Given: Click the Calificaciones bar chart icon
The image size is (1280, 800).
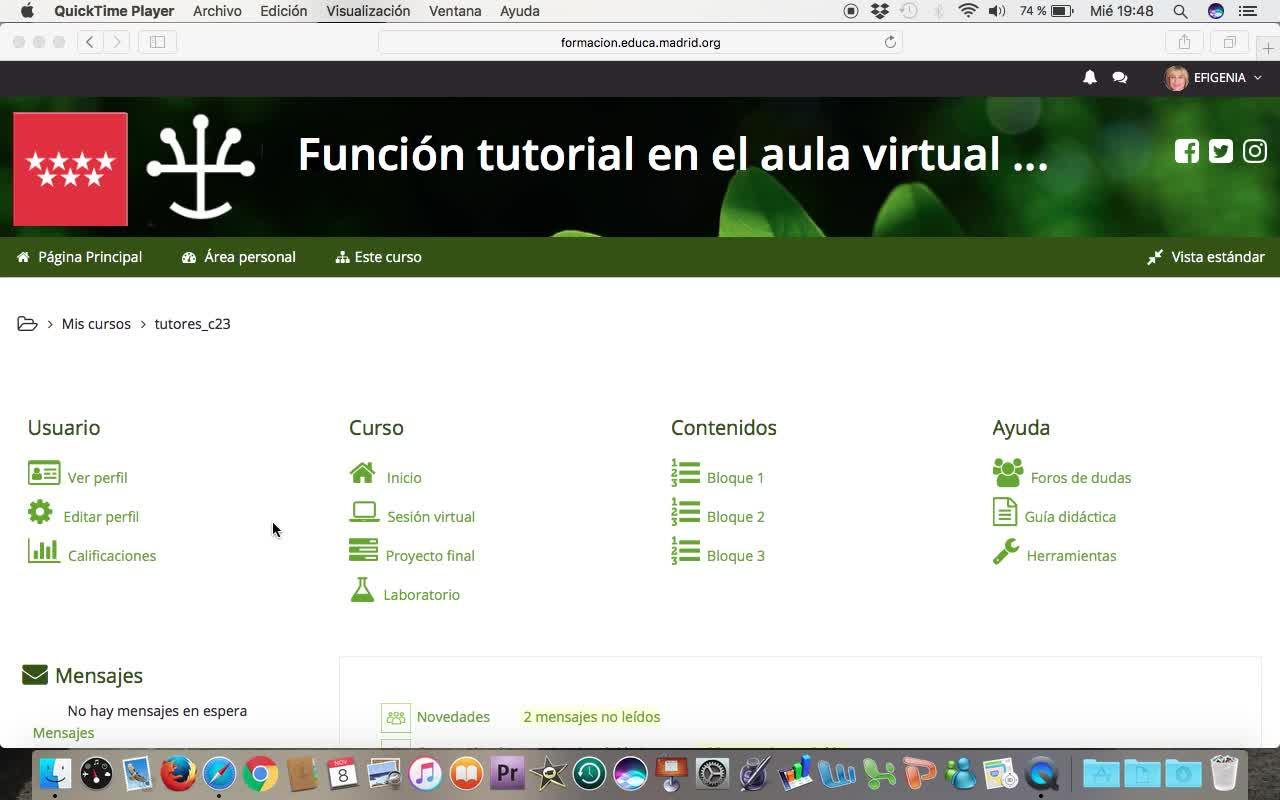Looking at the screenshot, I should (x=44, y=551).
